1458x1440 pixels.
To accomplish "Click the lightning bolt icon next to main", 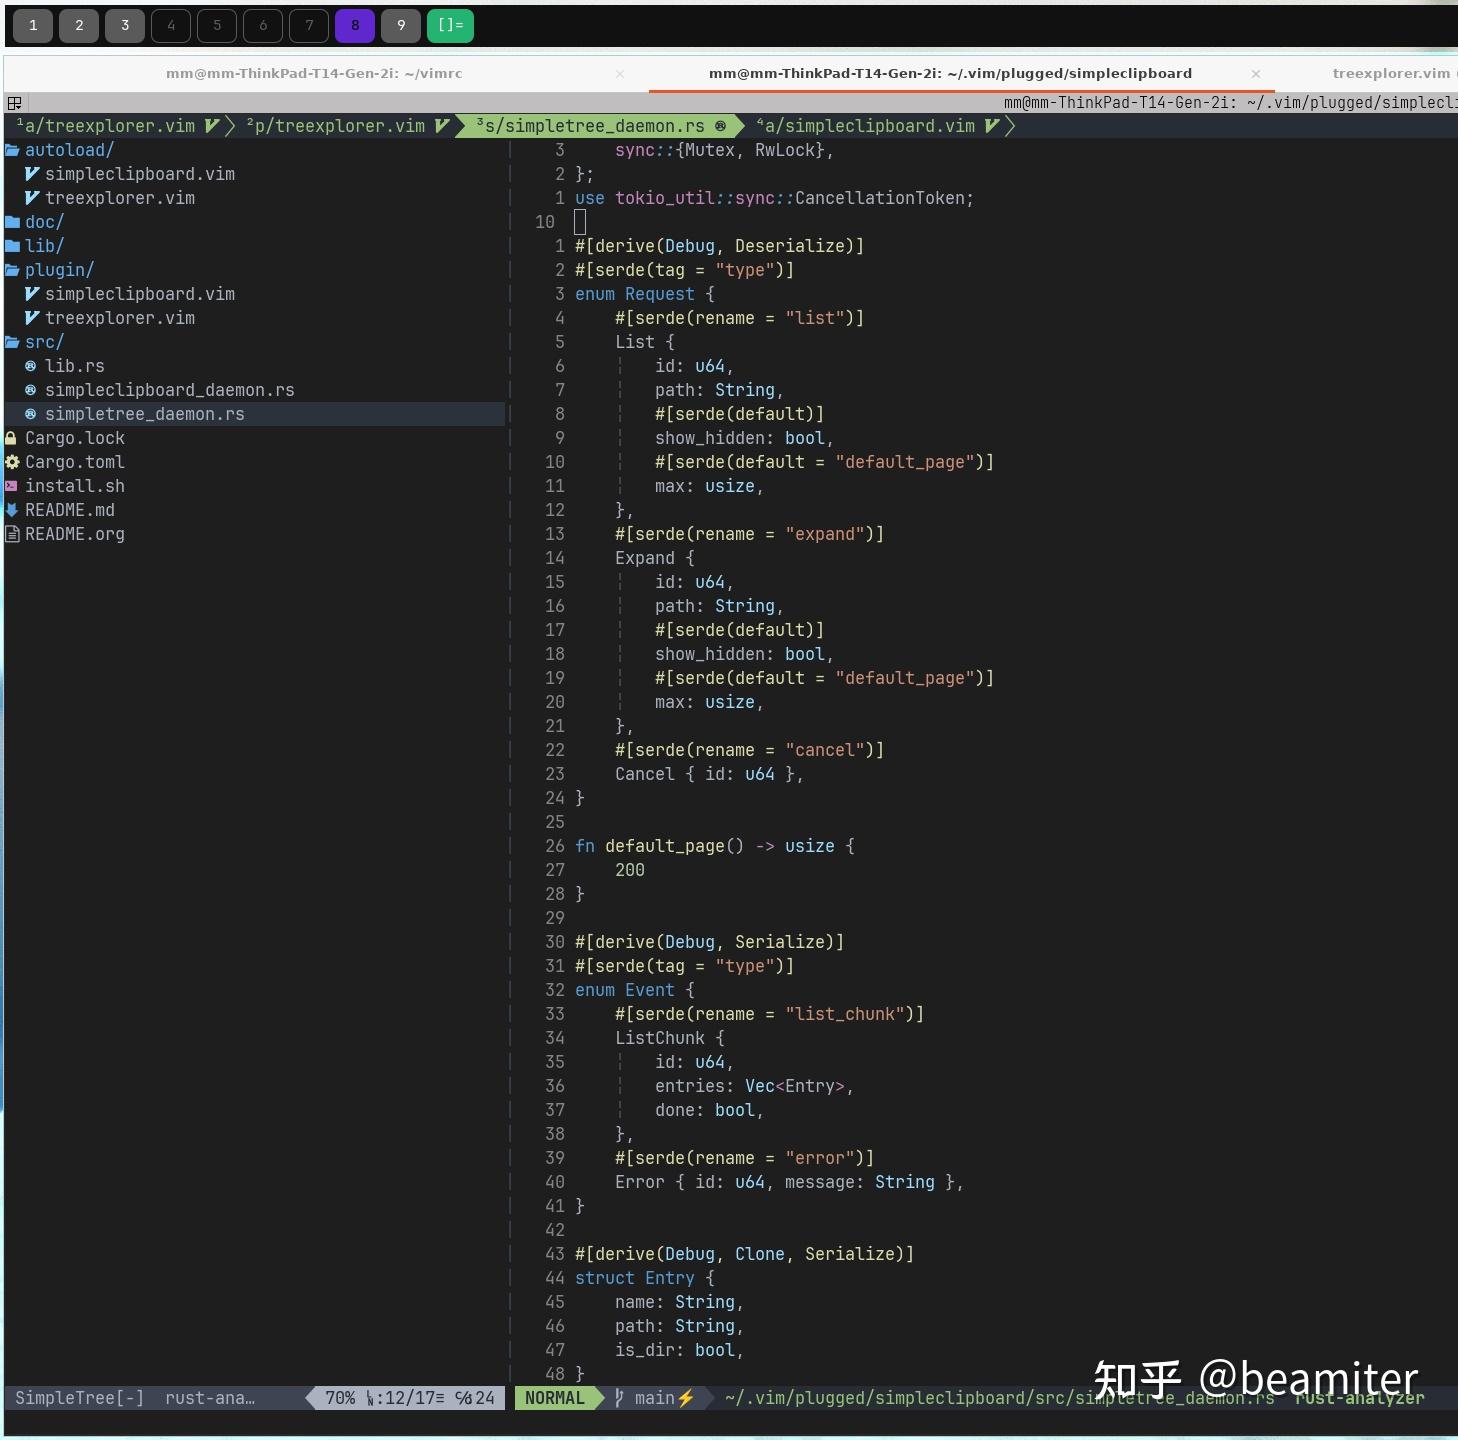I will (687, 1397).
